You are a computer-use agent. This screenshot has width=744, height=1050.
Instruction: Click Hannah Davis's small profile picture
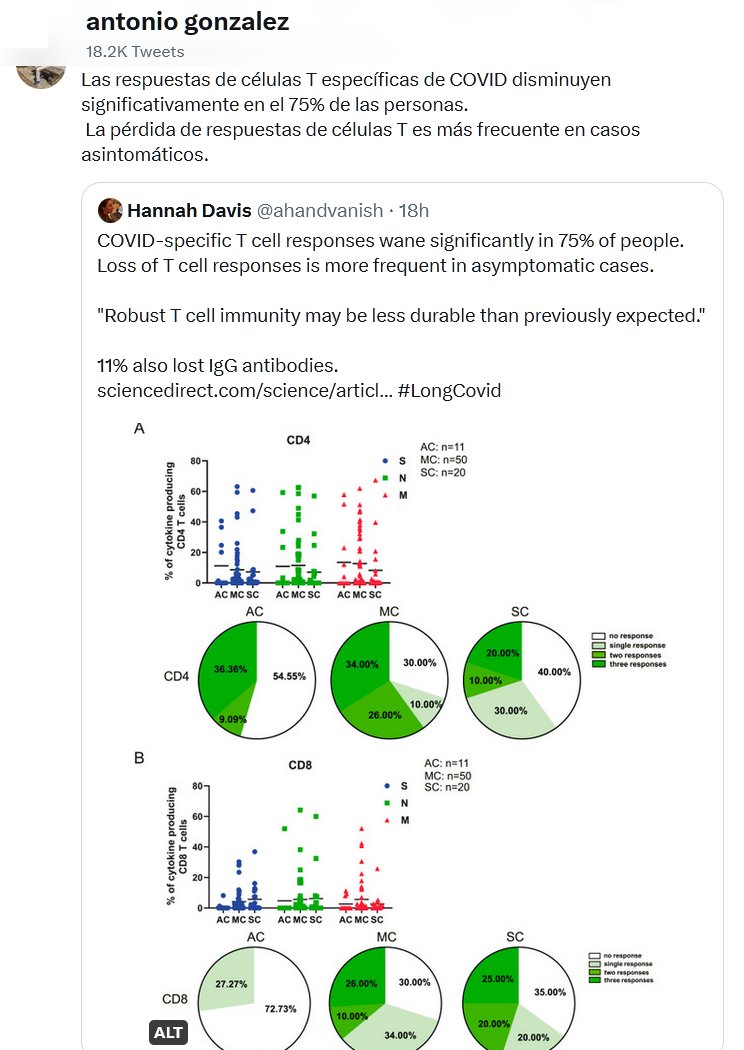pyautogui.click(x=110, y=210)
